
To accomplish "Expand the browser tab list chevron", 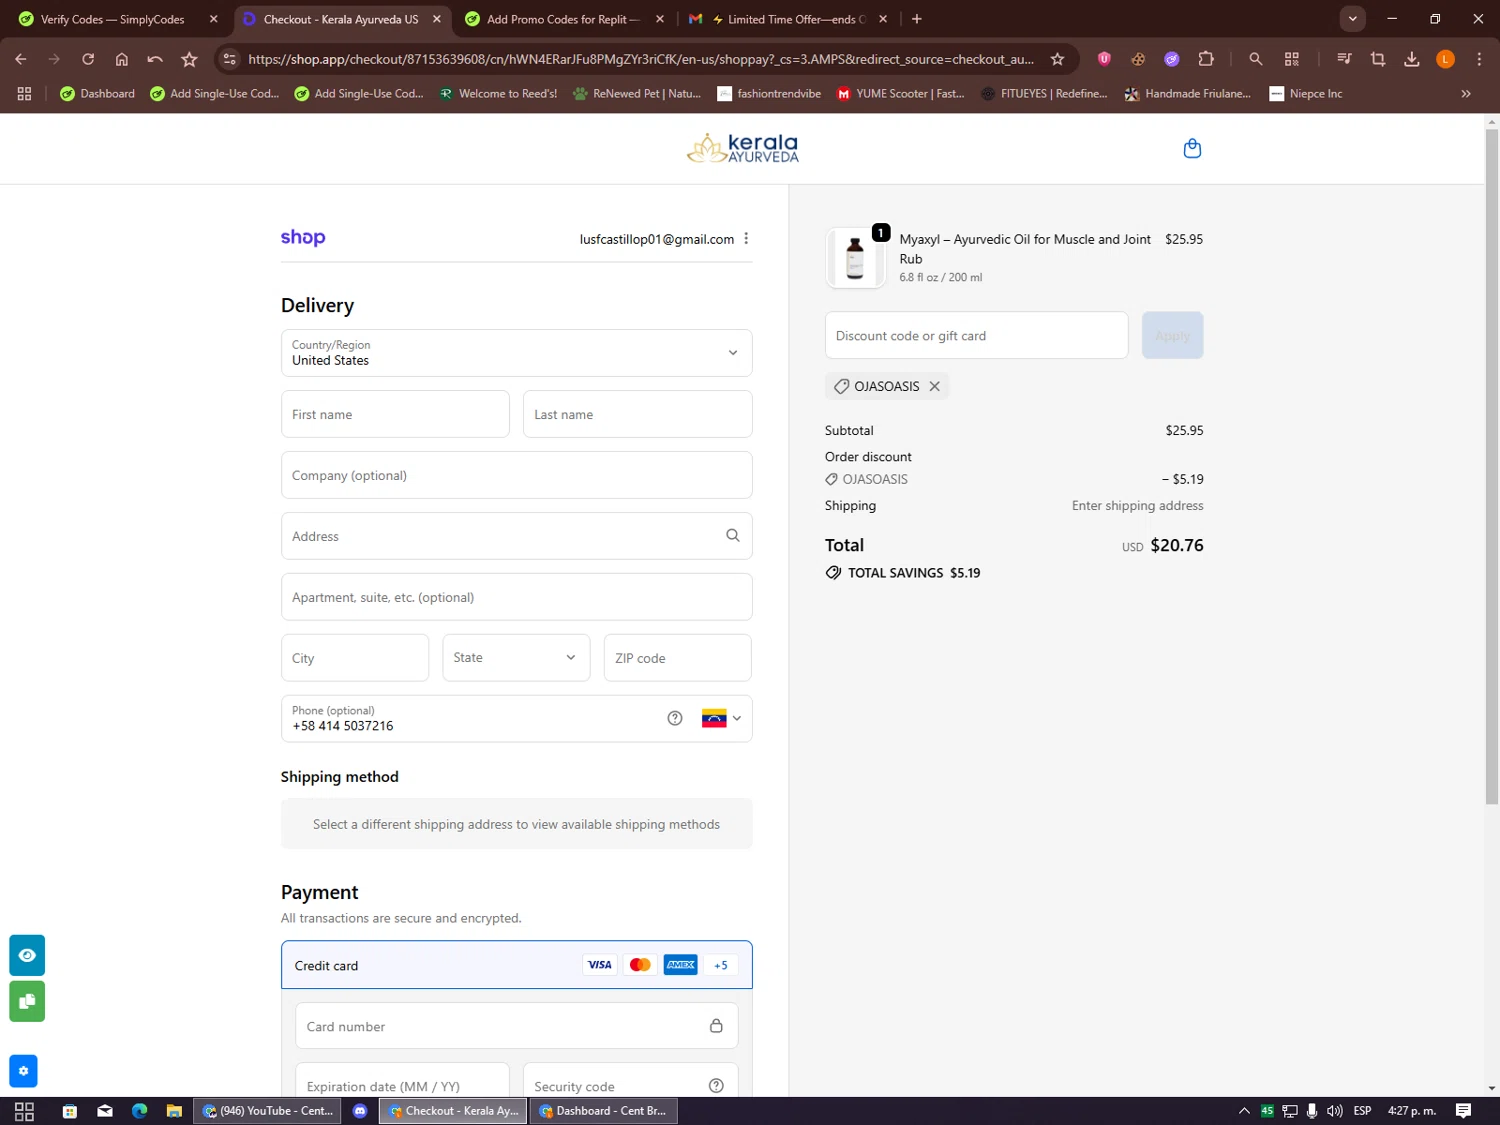I will pos(1352,19).
